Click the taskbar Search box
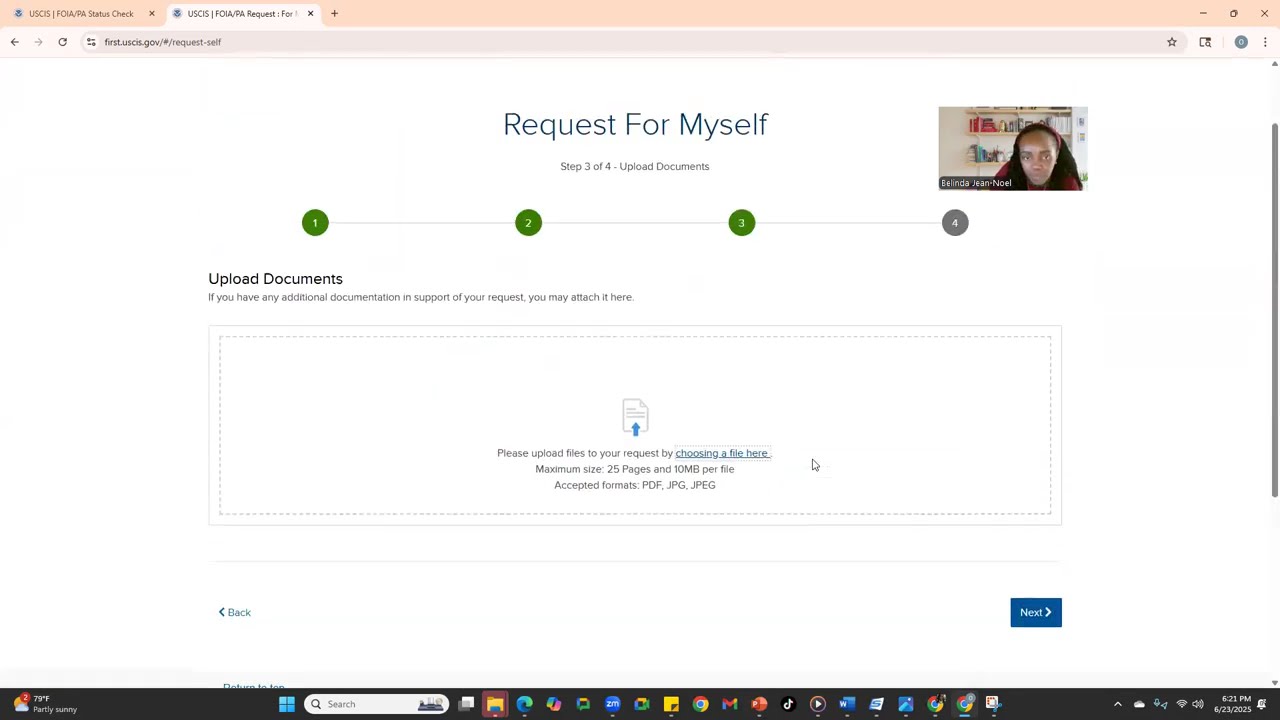The image size is (1280, 720). [x=375, y=704]
